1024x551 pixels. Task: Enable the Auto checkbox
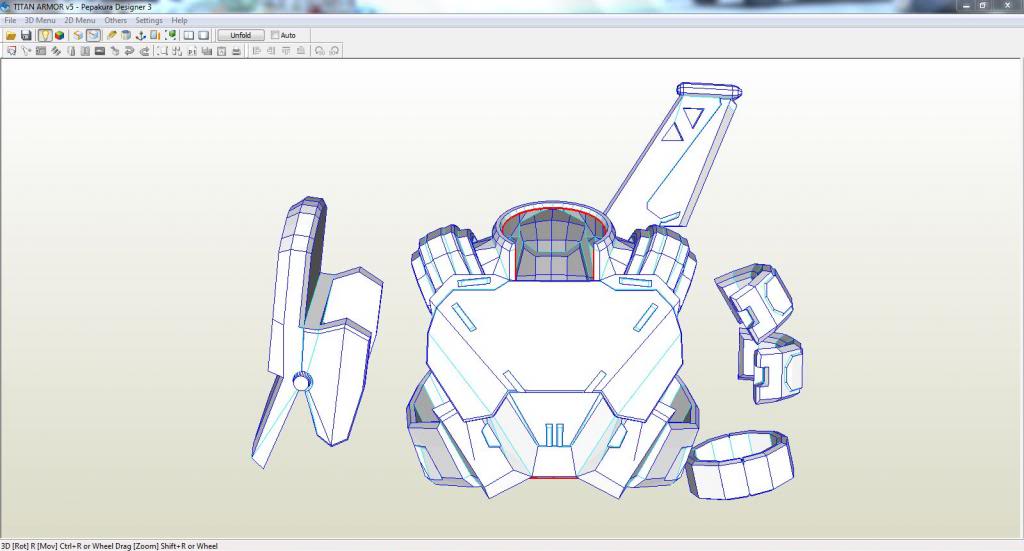tap(275, 35)
